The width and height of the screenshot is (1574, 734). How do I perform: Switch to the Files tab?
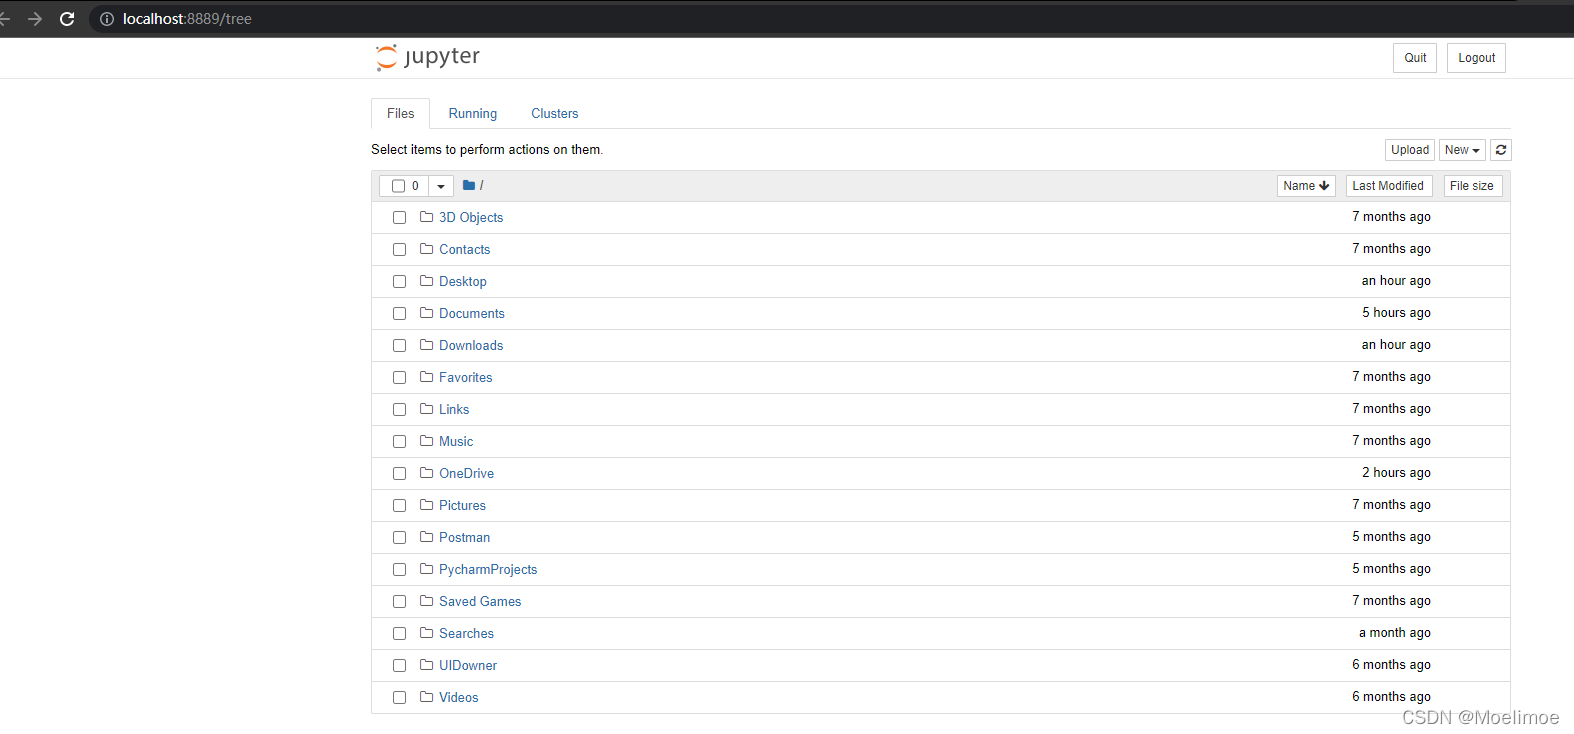click(x=400, y=113)
